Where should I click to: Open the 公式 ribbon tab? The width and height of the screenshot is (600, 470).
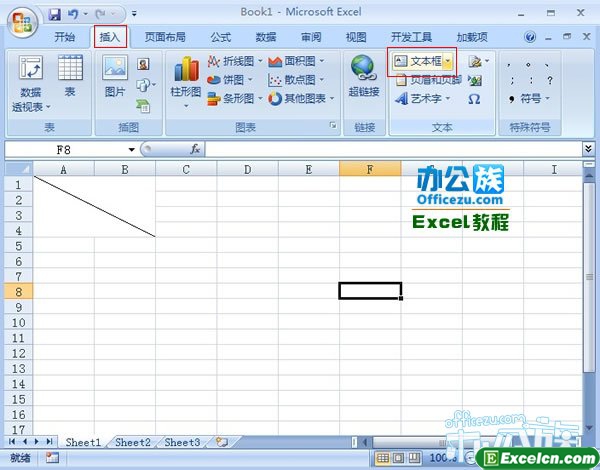[221, 37]
